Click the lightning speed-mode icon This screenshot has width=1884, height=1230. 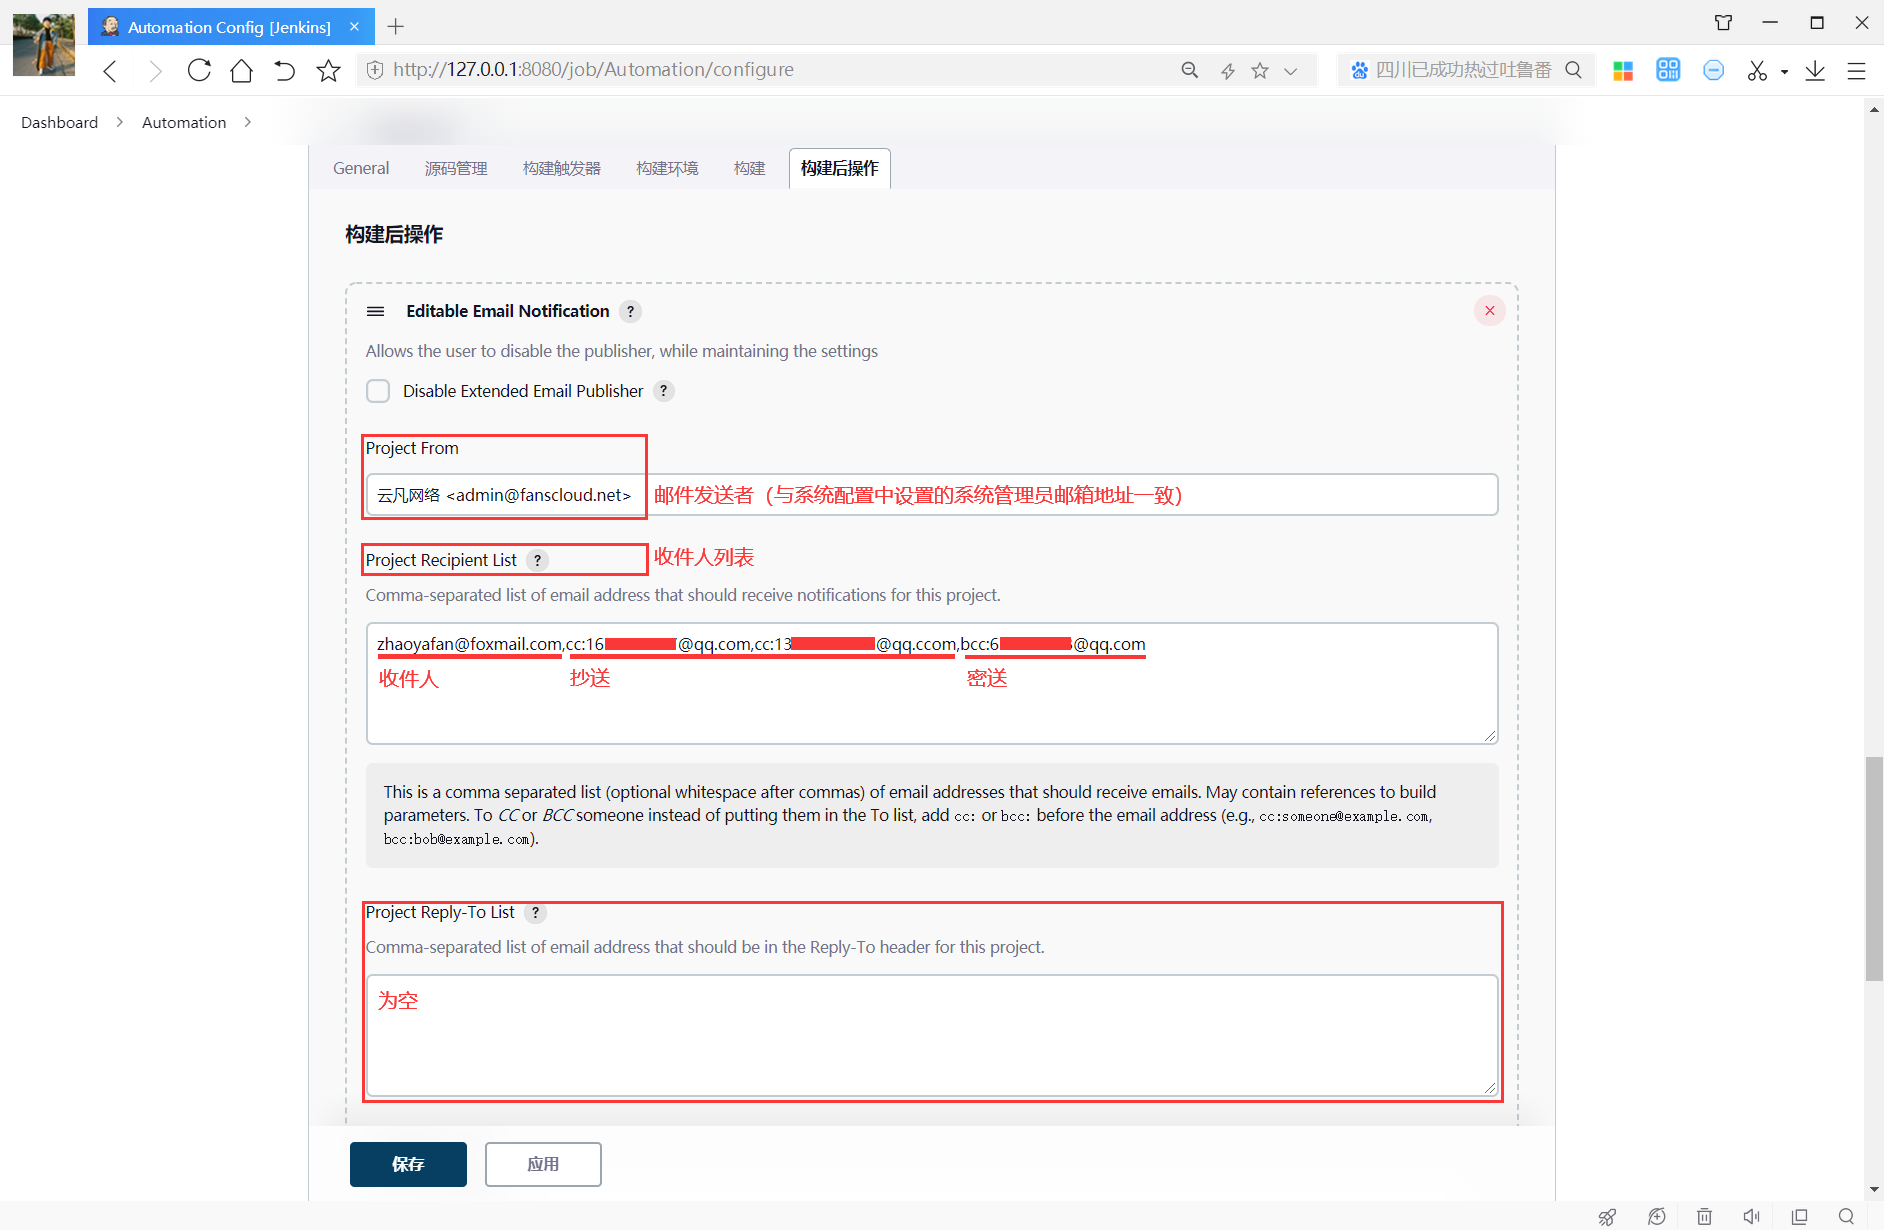pyautogui.click(x=1227, y=70)
